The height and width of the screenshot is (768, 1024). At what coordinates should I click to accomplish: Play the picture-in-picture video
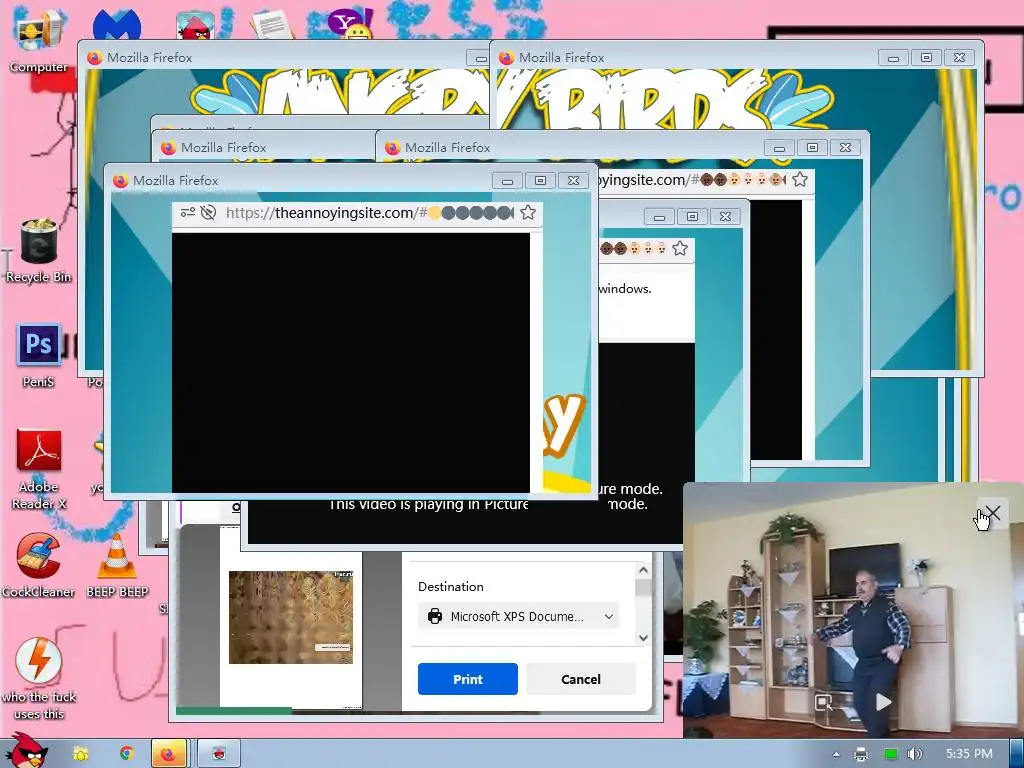click(x=883, y=702)
